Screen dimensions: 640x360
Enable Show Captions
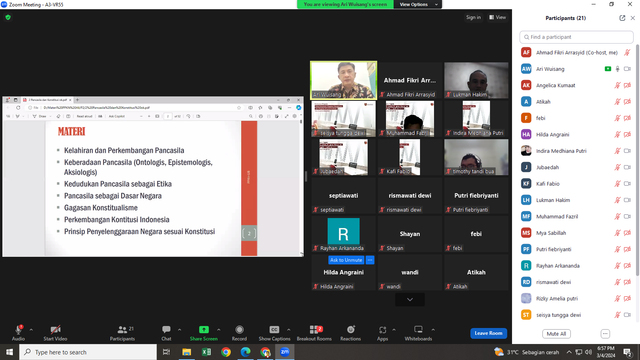point(274,332)
